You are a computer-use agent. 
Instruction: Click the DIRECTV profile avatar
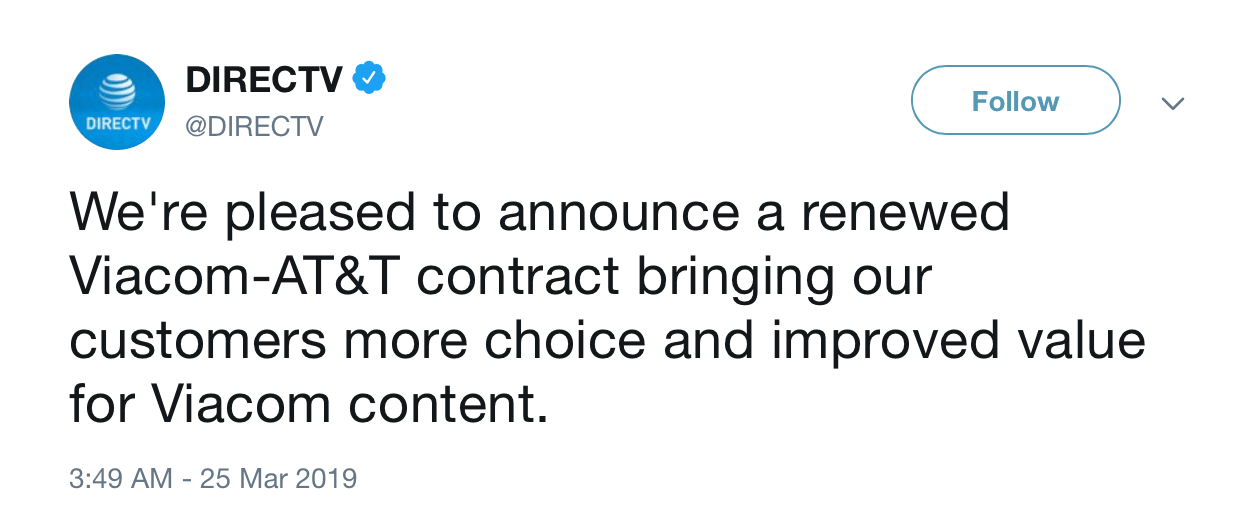pos(117,101)
